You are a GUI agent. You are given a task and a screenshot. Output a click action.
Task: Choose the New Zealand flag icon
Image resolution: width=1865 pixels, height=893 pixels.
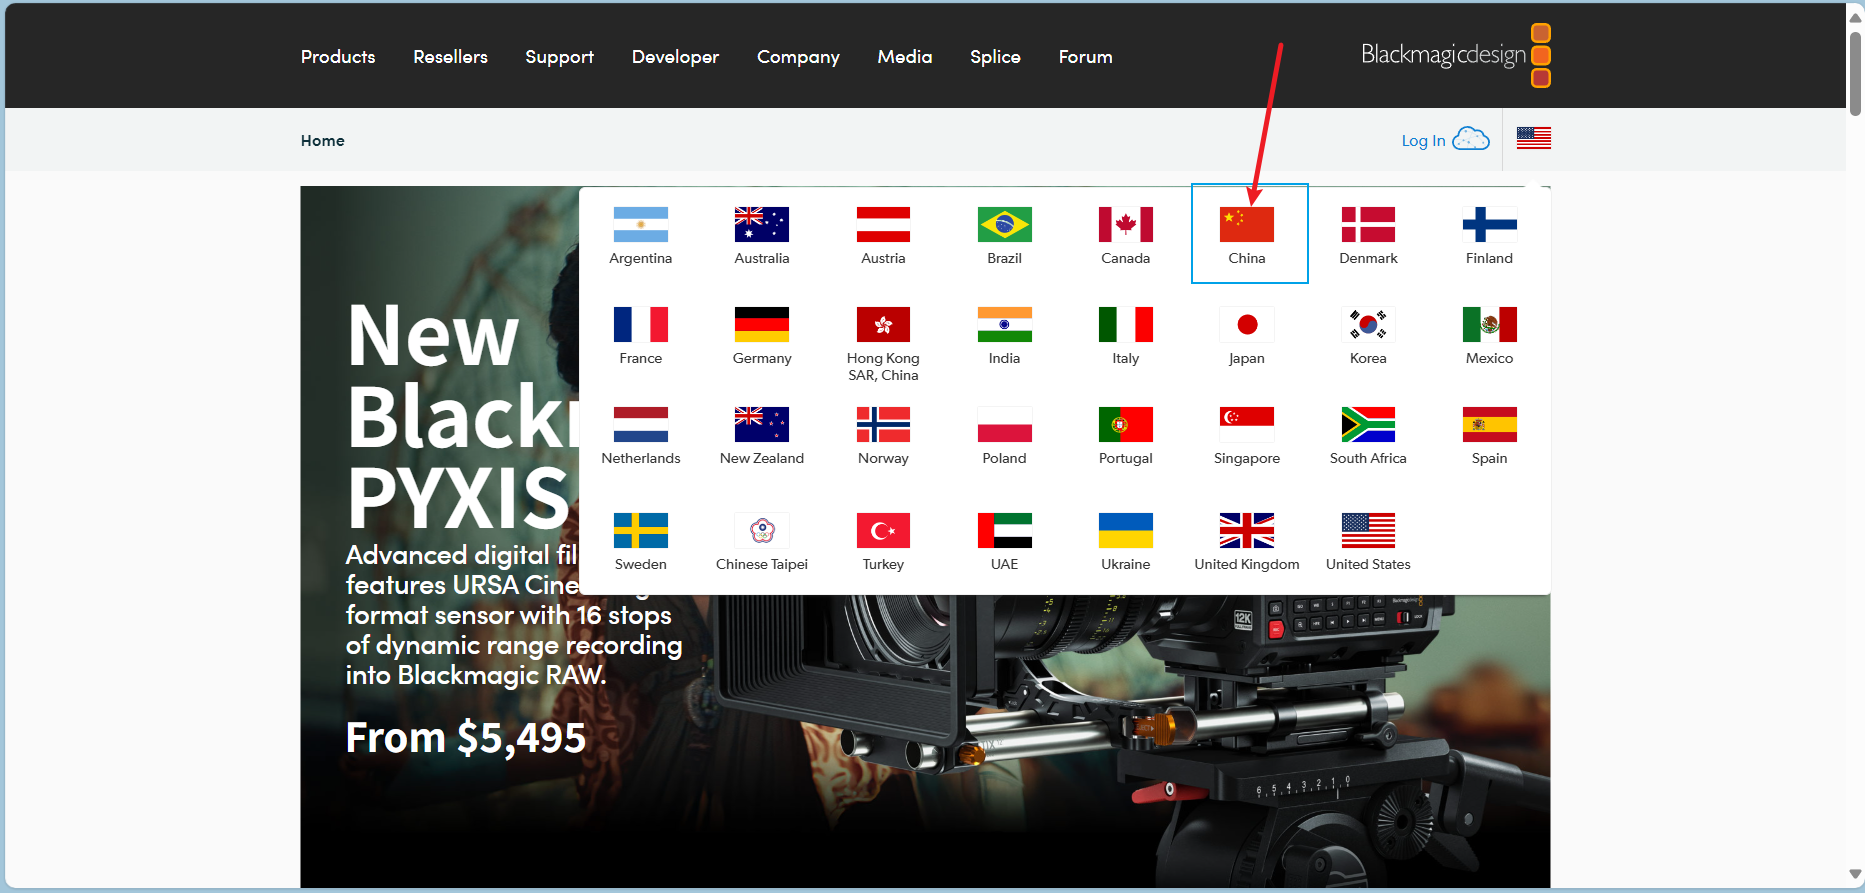(761, 424)
